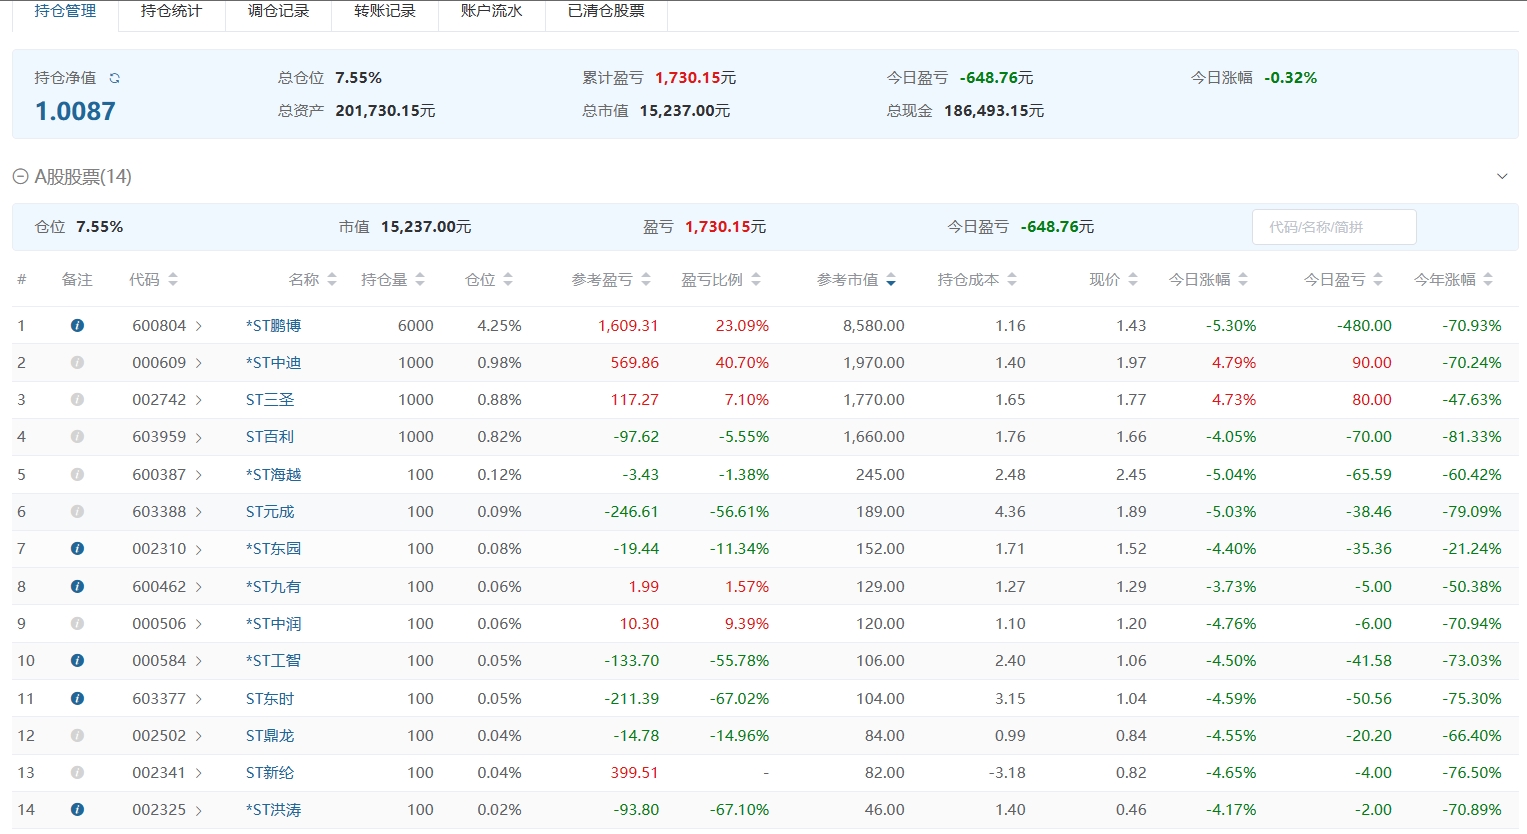Sort by the 参考市值 column arrows
The image size is (1527, 834).
890,280
